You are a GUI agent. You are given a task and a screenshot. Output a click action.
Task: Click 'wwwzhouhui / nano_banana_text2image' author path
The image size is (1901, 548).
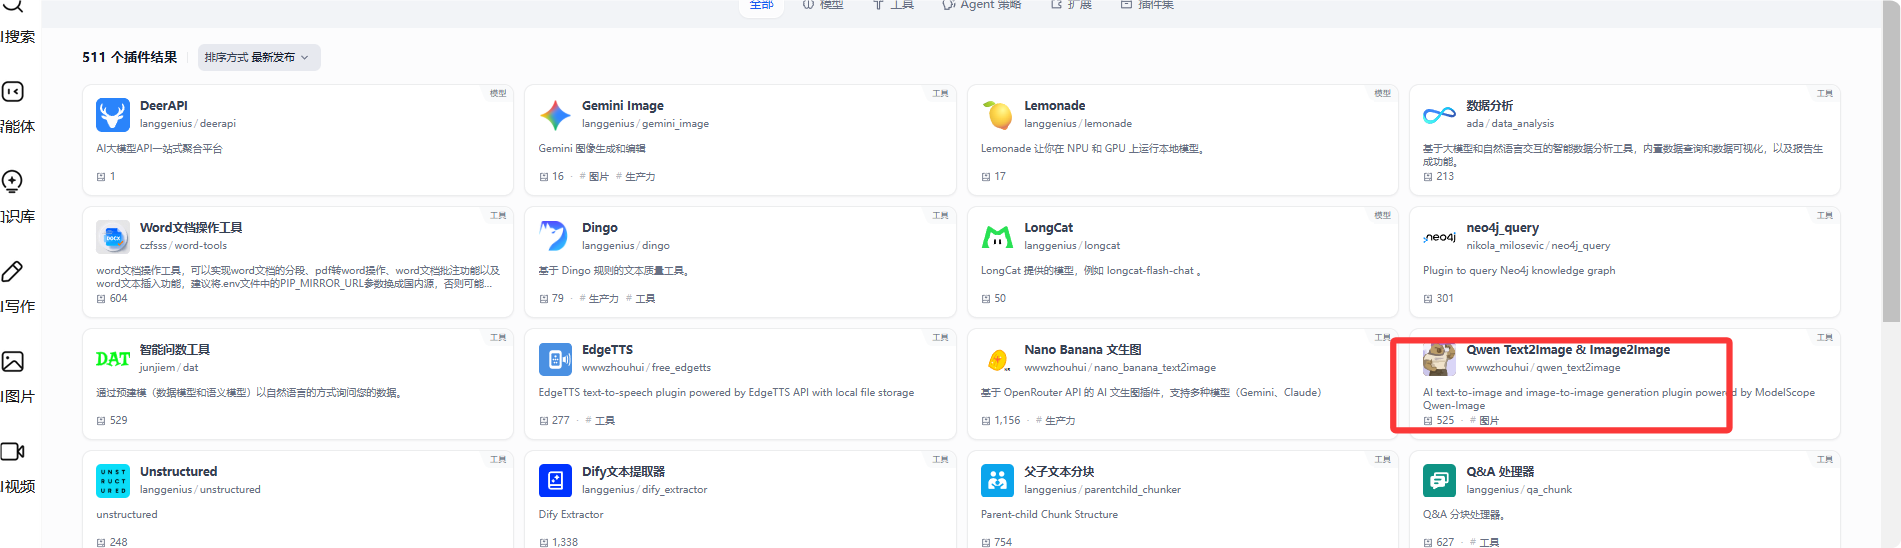1120,368
